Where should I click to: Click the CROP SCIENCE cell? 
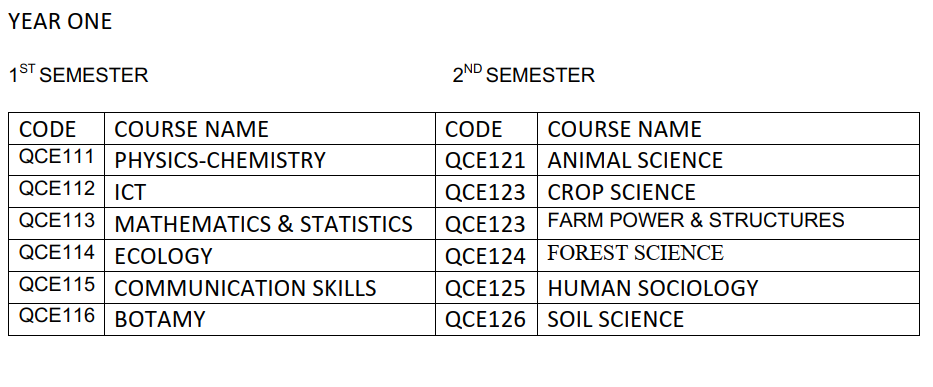728,192
